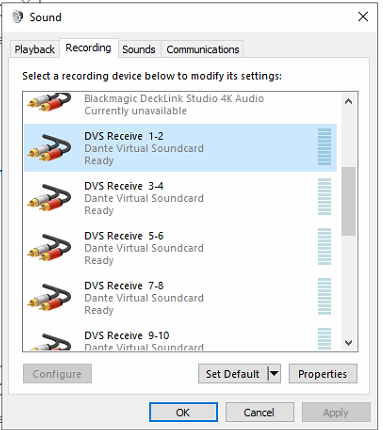Click the DVS Receive 5-6 RCA cable icon
This screenshot has width=383, height=430.
(x=49, y=248)
